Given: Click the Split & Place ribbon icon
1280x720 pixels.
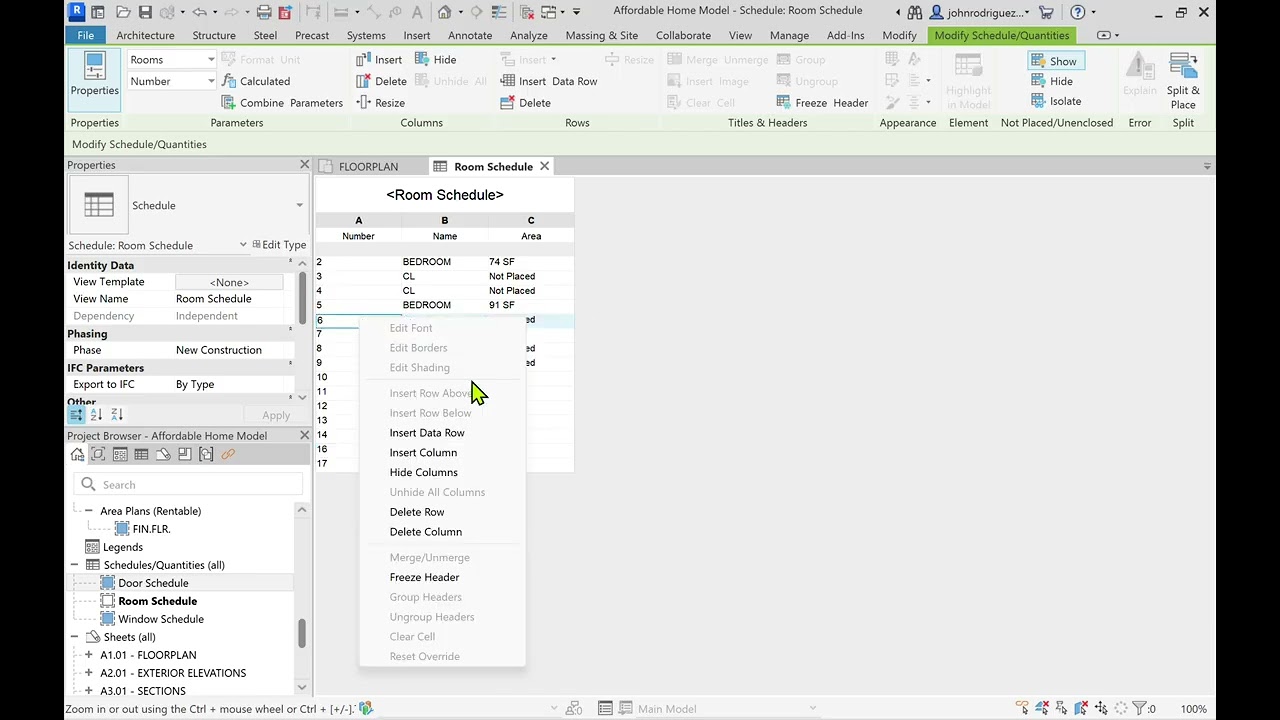Looking at the screenshot, I should tap(1183, 80).
